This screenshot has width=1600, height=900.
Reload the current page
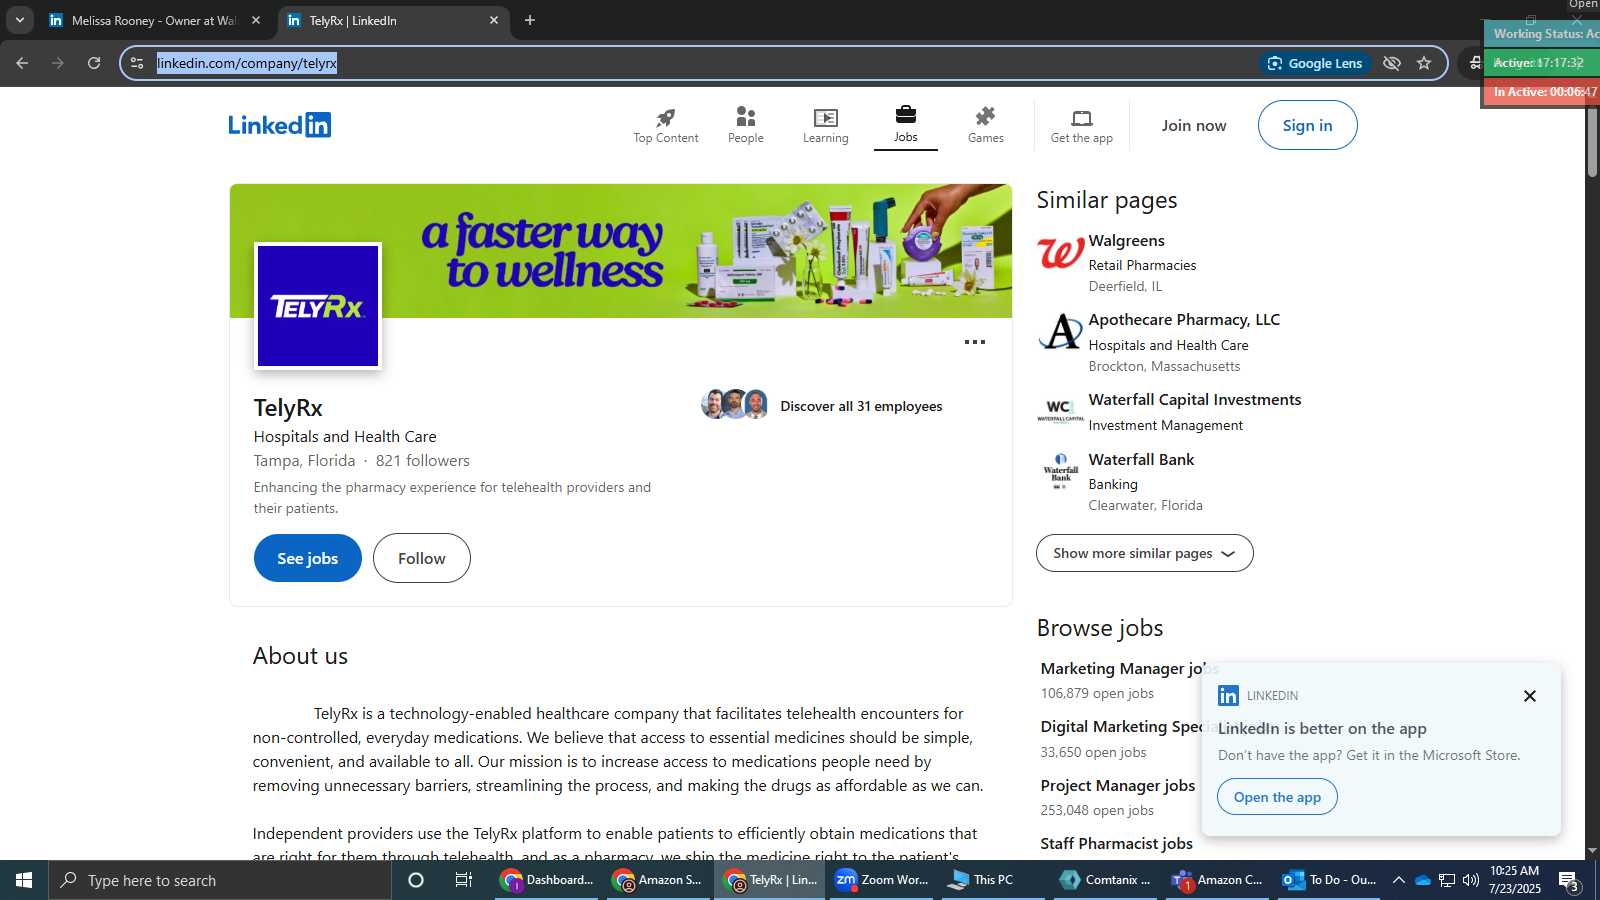(94, 63)
